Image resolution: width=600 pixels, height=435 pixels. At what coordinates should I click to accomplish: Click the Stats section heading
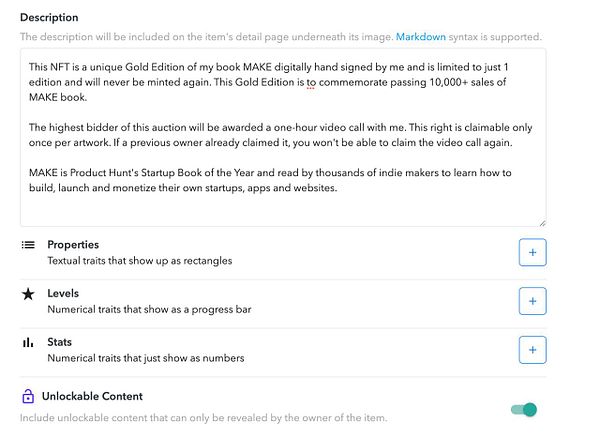point(59,342)
